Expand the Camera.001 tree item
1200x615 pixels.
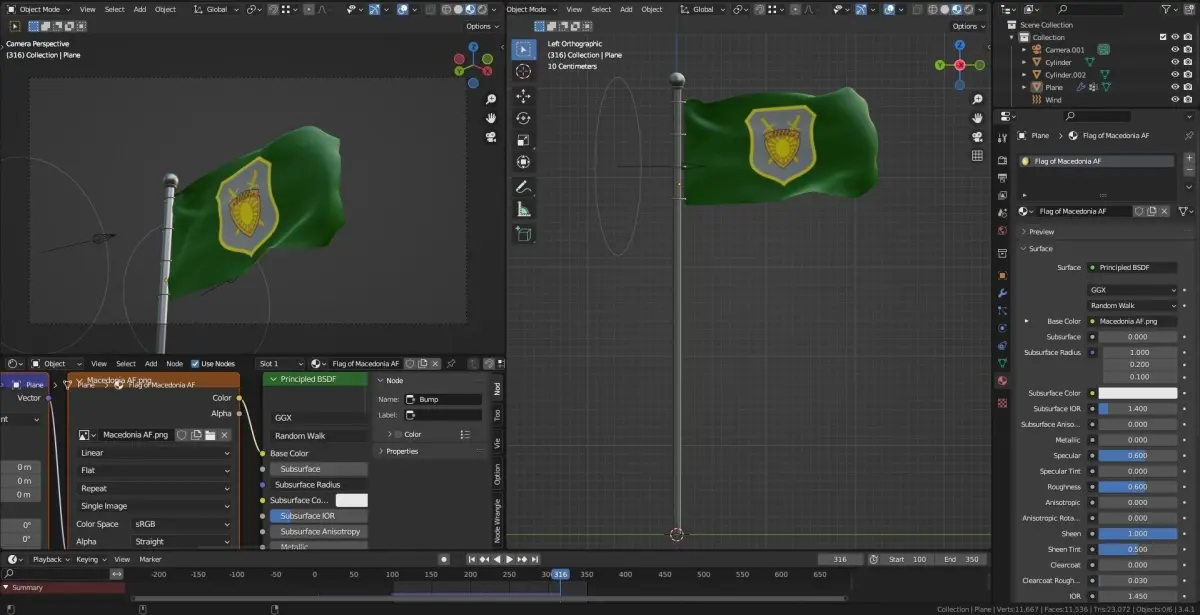1024,49
